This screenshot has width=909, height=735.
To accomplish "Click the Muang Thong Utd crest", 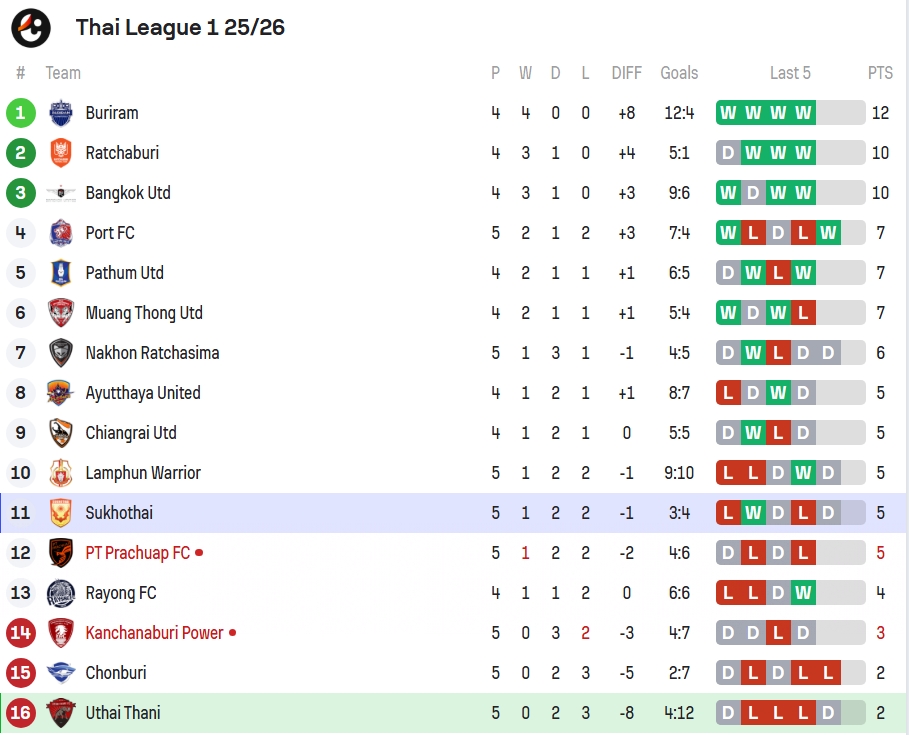I will pyautogui.click(x=60, y=313).
